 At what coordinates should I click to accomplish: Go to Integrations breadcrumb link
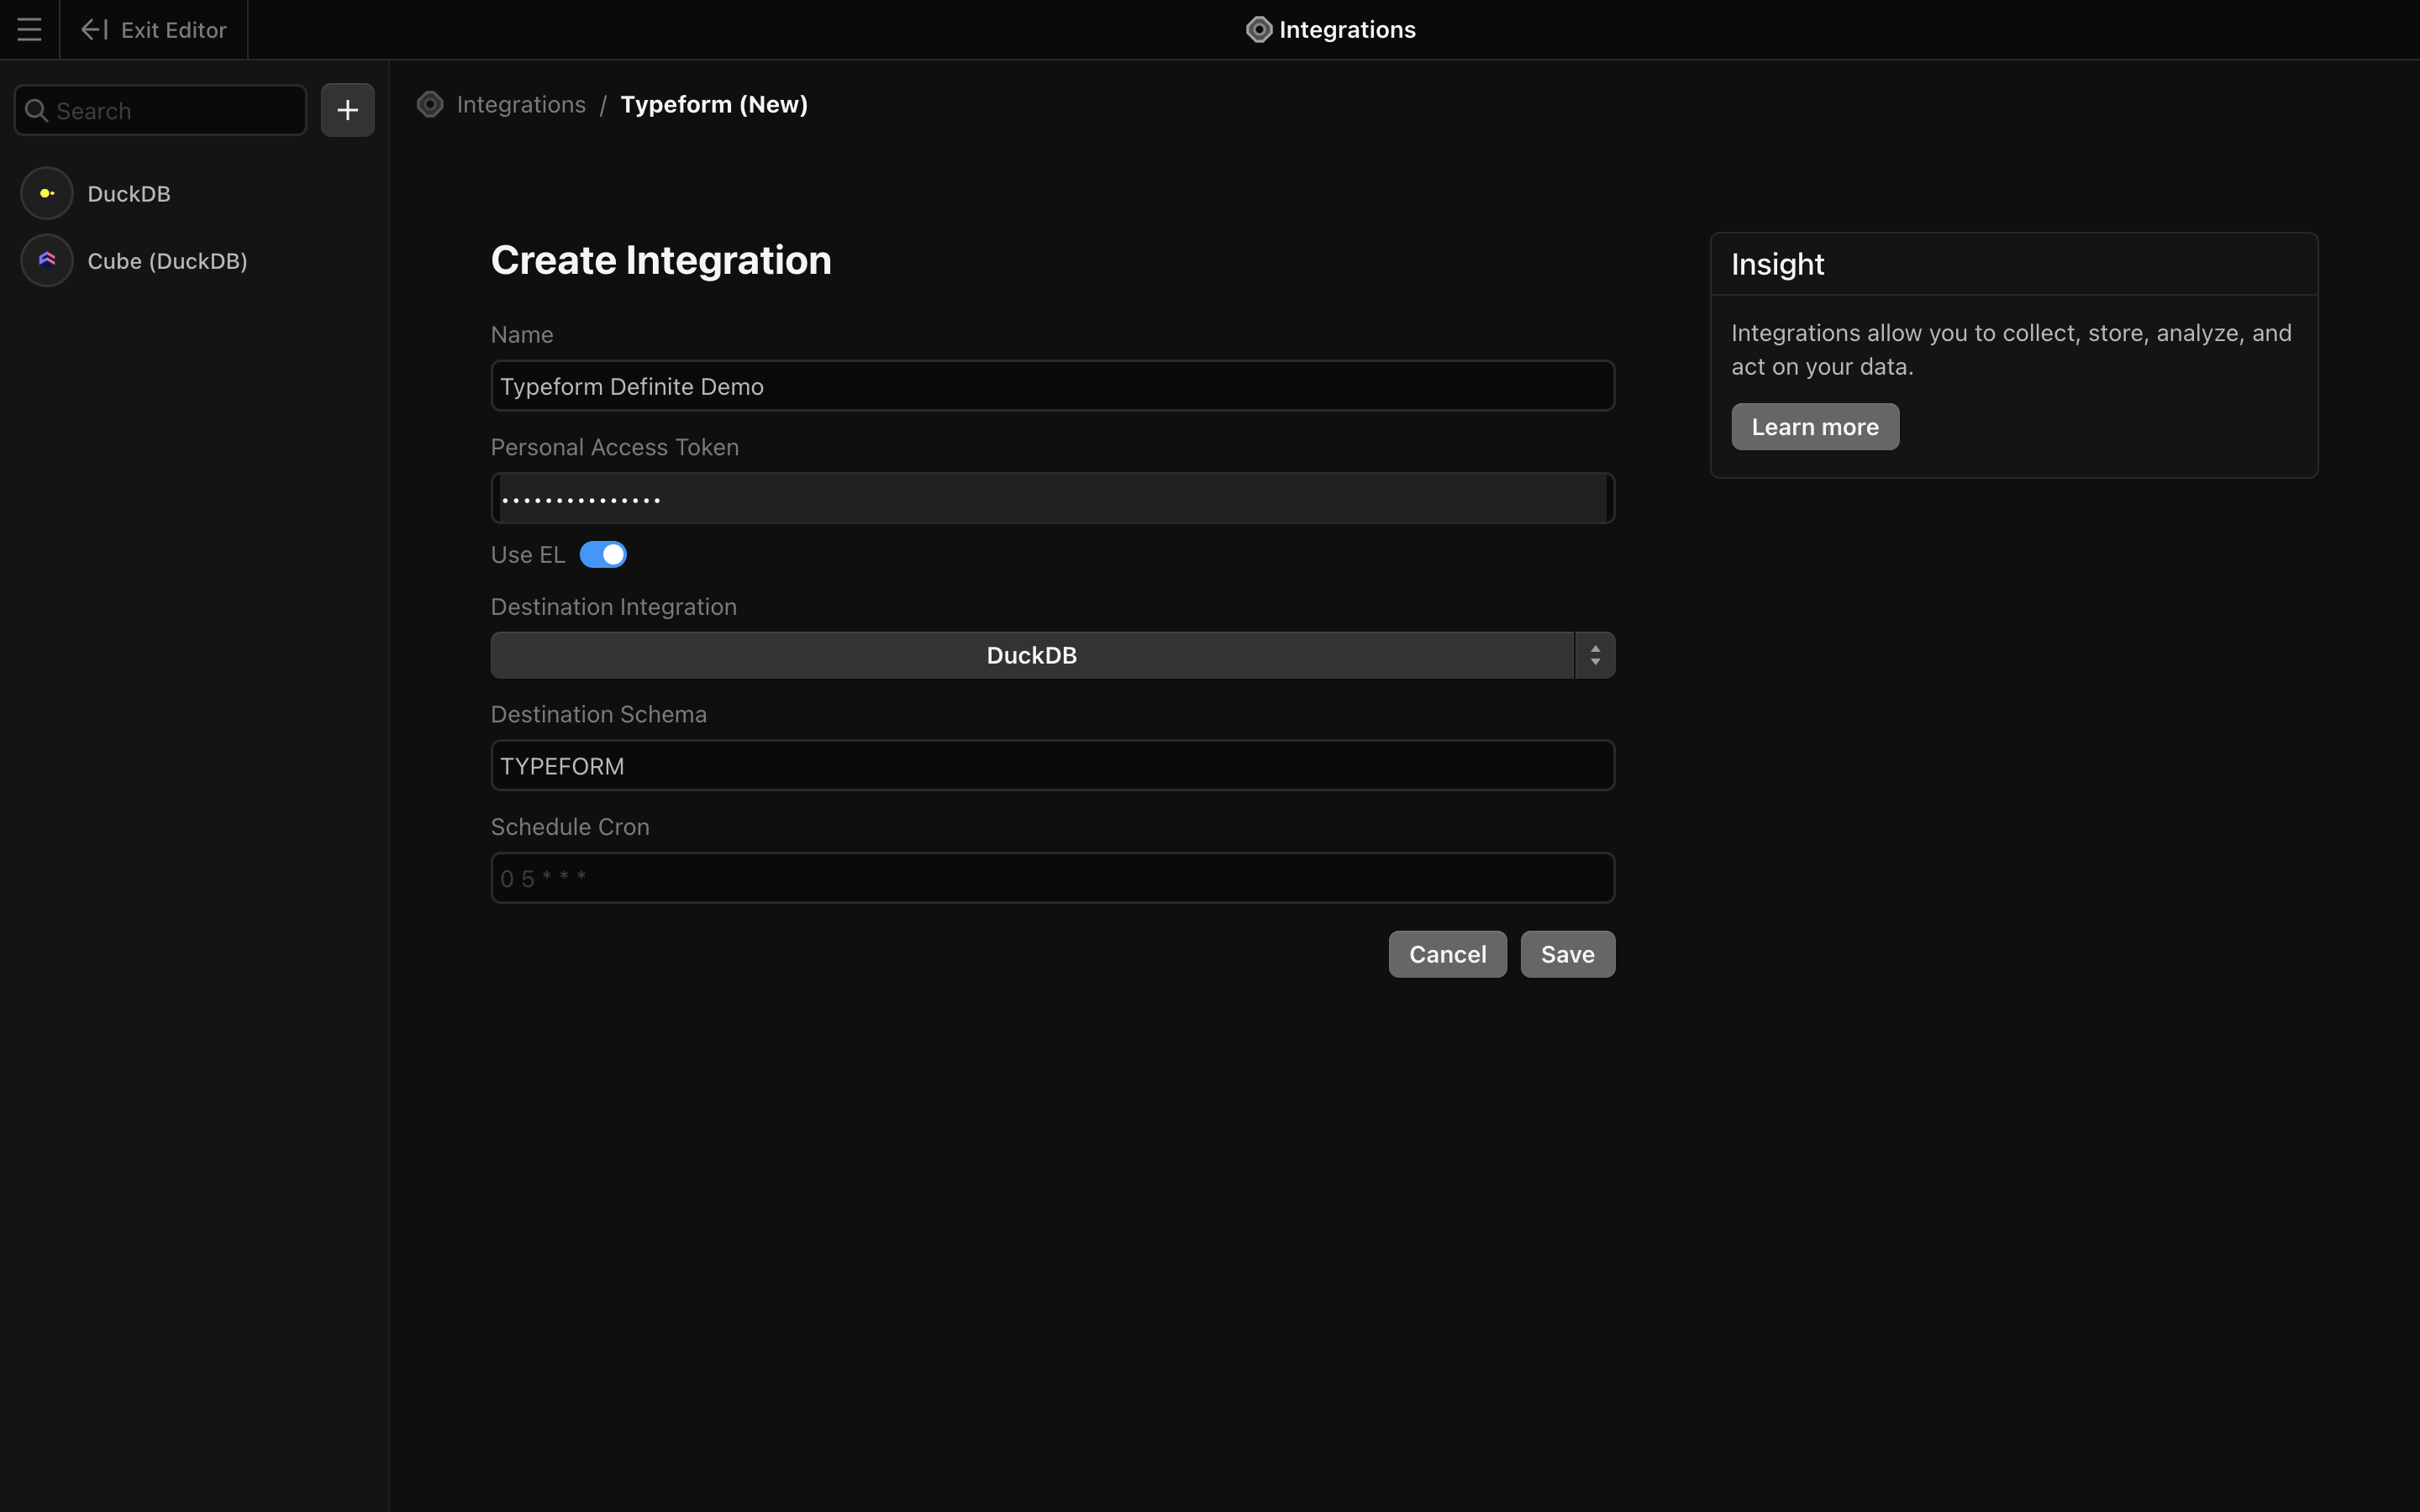click(521, 105)
